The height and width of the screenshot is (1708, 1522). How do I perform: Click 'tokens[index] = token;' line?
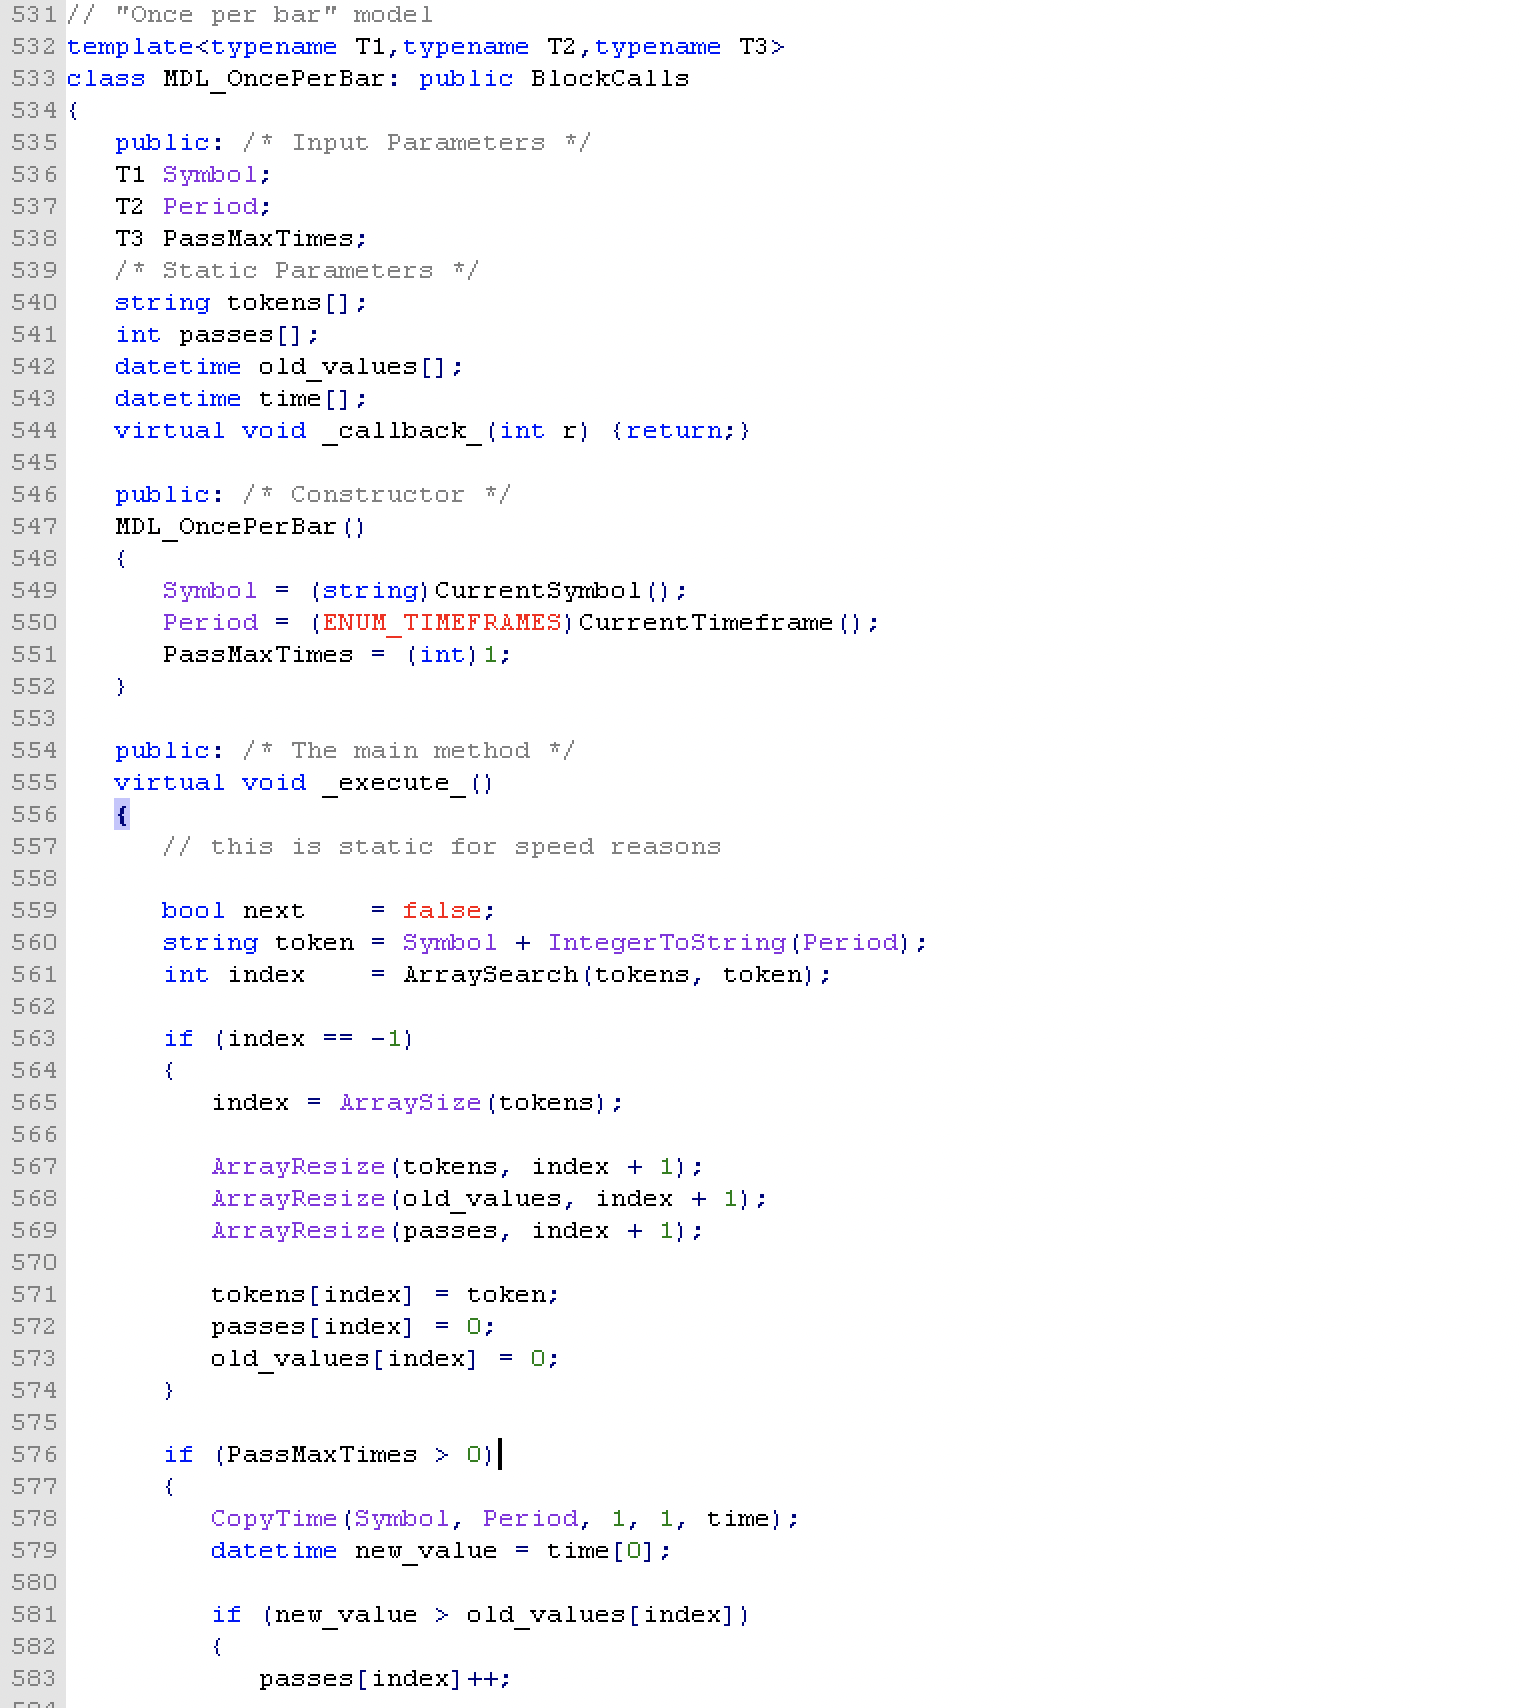(x=385, y=1295)
